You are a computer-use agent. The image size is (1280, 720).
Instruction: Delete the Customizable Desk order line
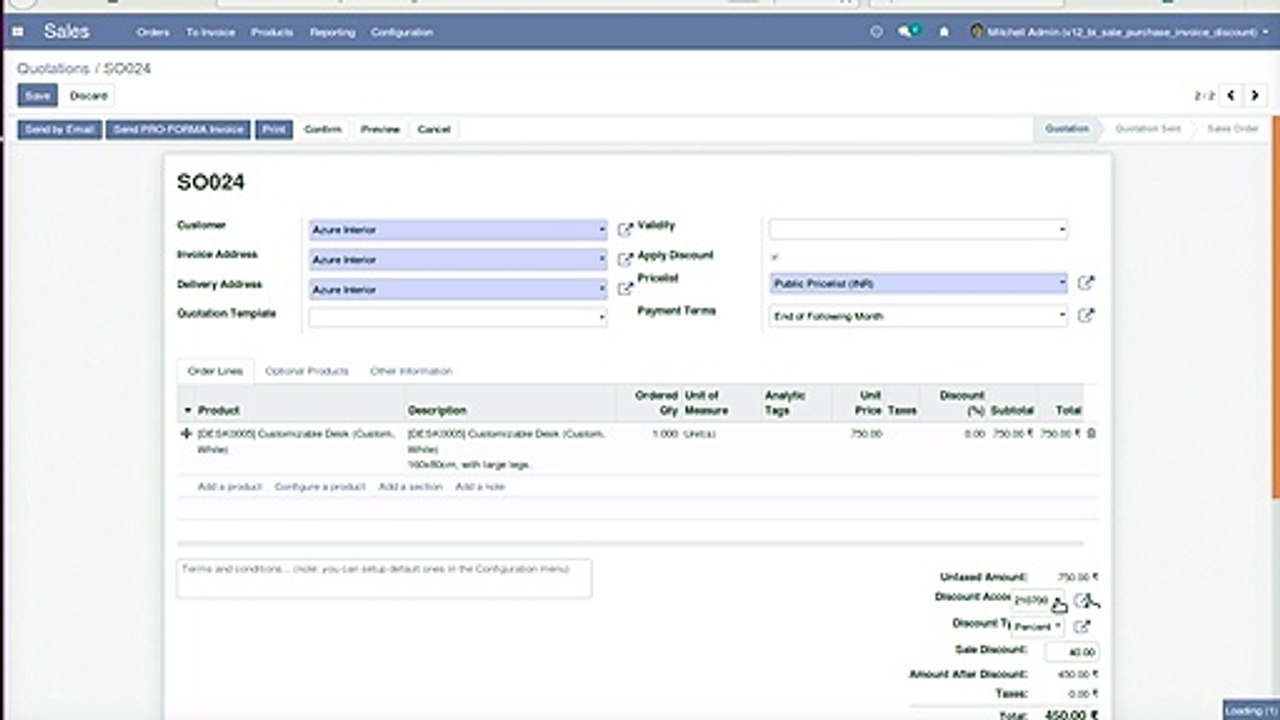point(1091,434)
